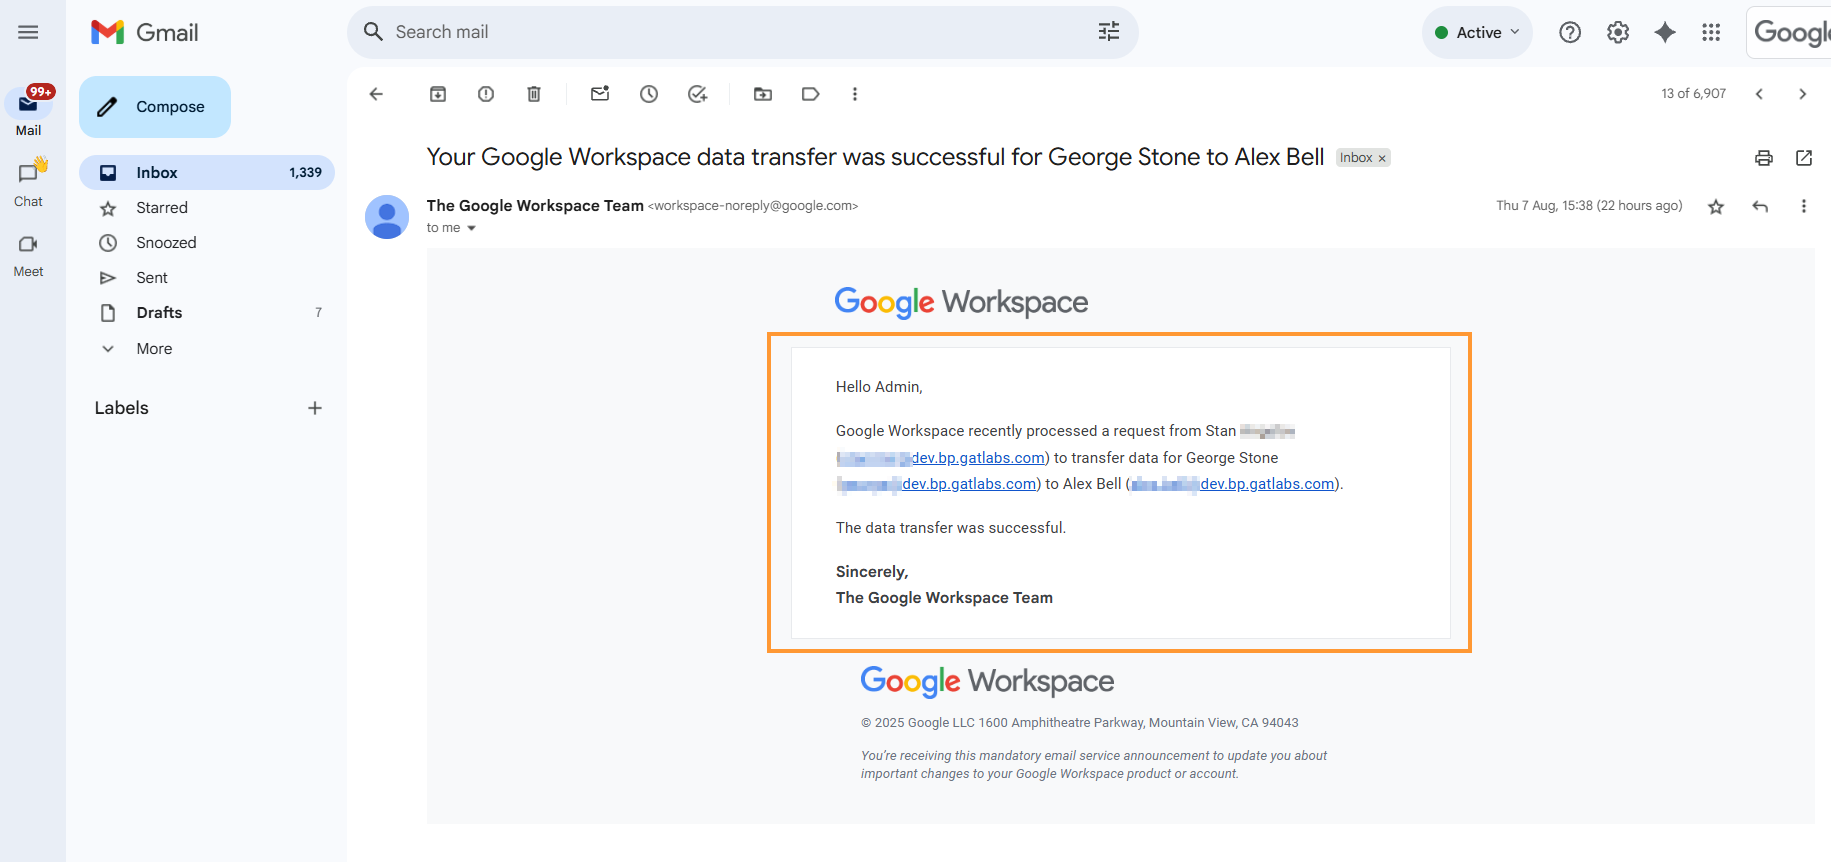Click the sender name The Google Workspace Team

pos(535,205)
